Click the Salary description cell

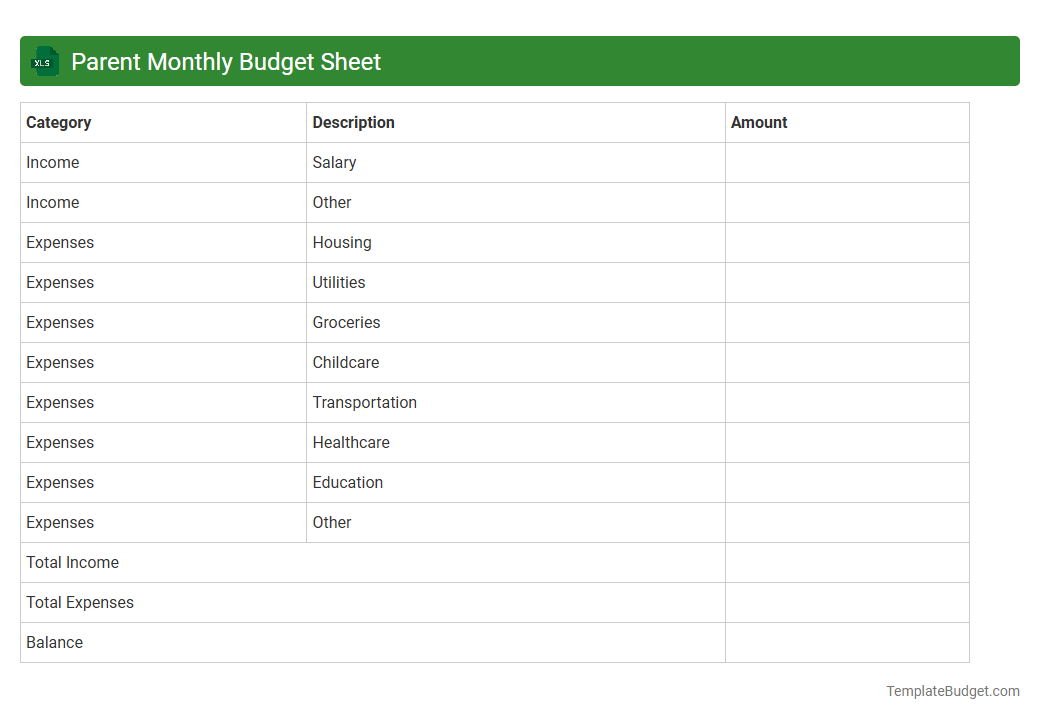point(334,162)
